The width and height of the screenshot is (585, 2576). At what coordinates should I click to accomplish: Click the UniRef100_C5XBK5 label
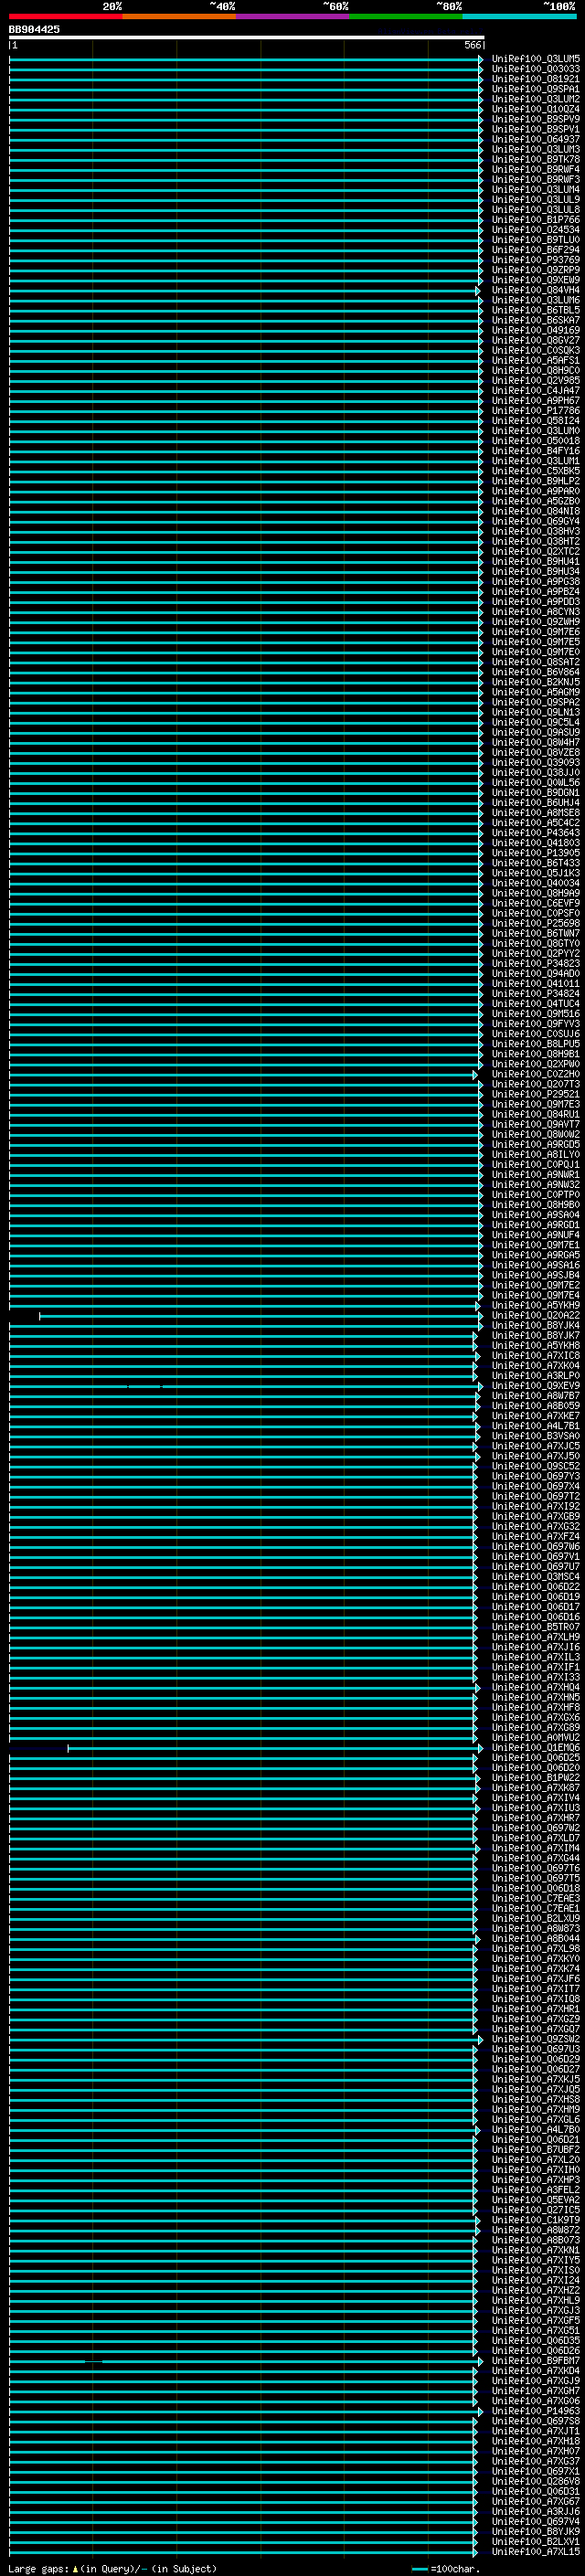click(535, 471)
